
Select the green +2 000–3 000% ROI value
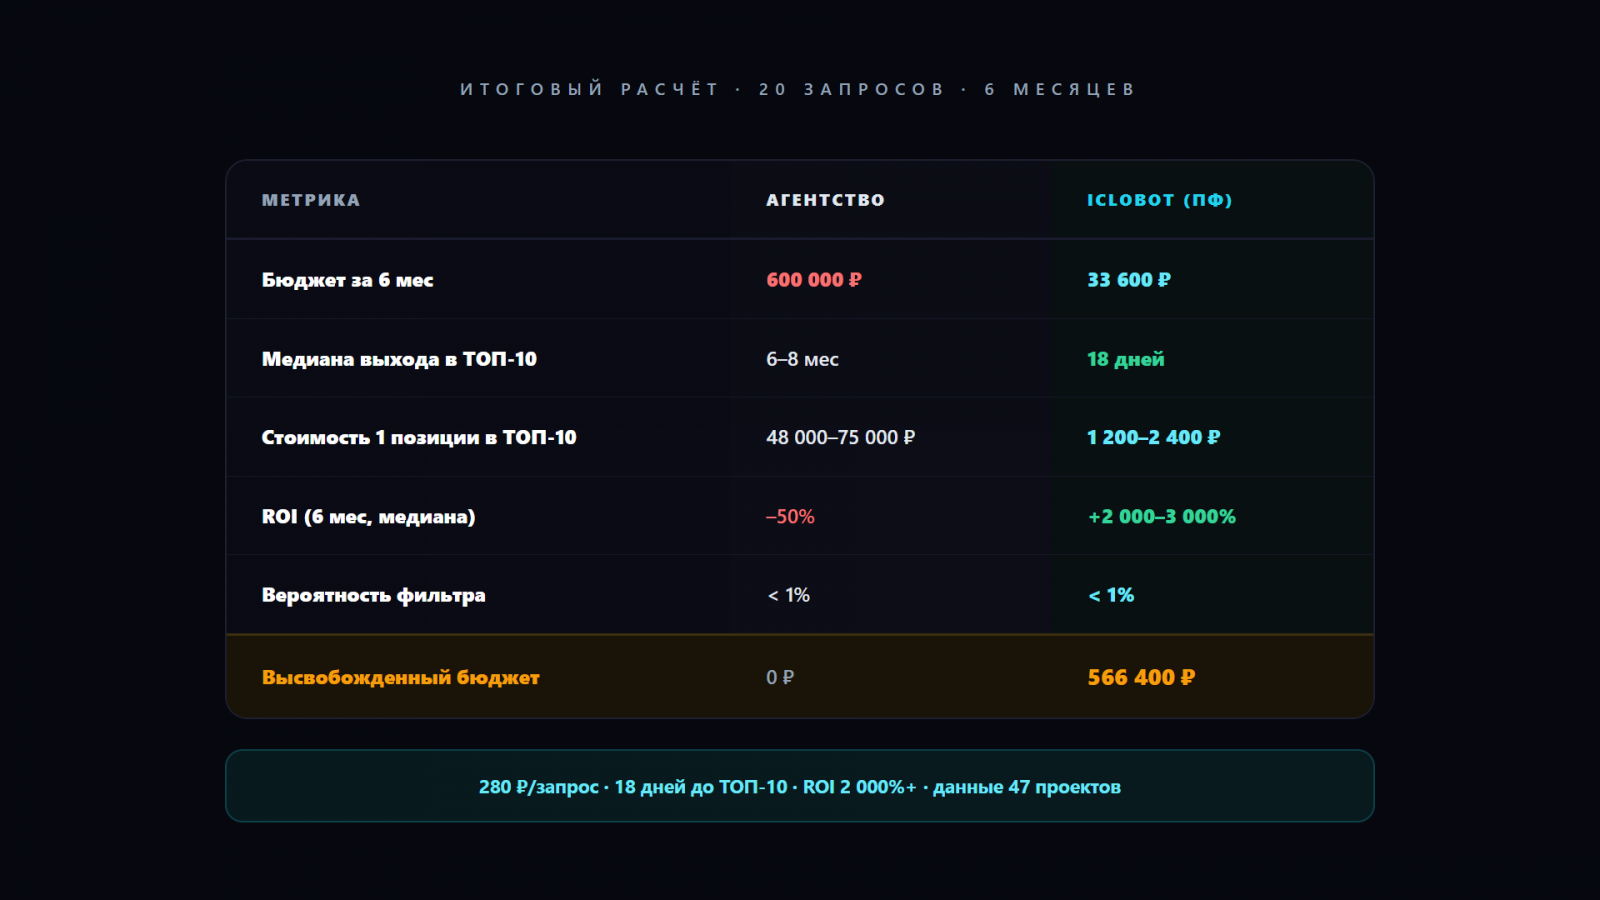1161,516
